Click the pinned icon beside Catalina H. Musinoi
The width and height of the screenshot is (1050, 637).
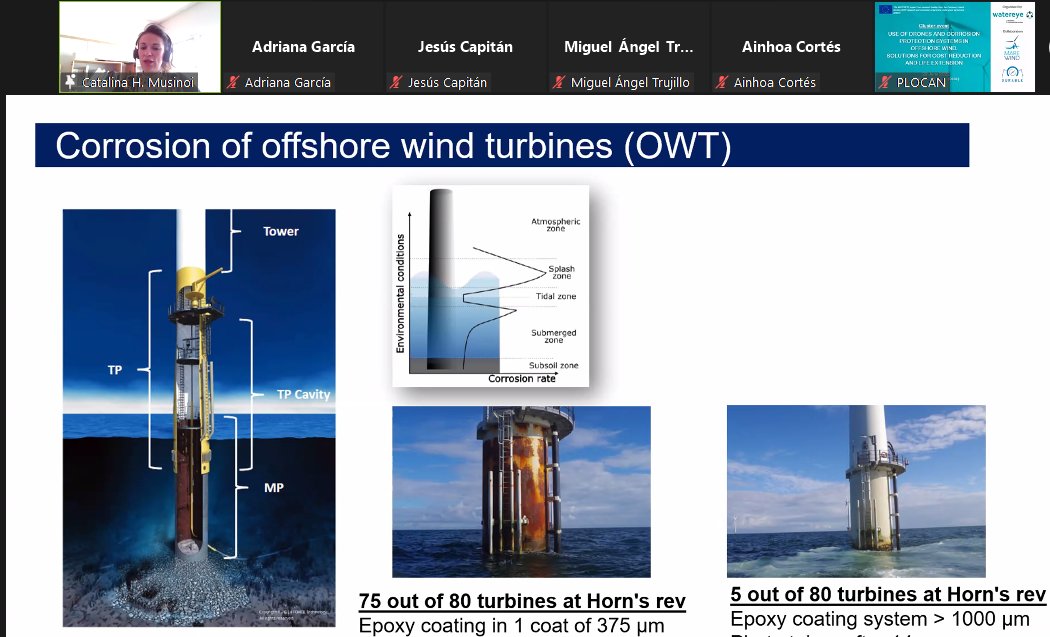coord(70,82)
